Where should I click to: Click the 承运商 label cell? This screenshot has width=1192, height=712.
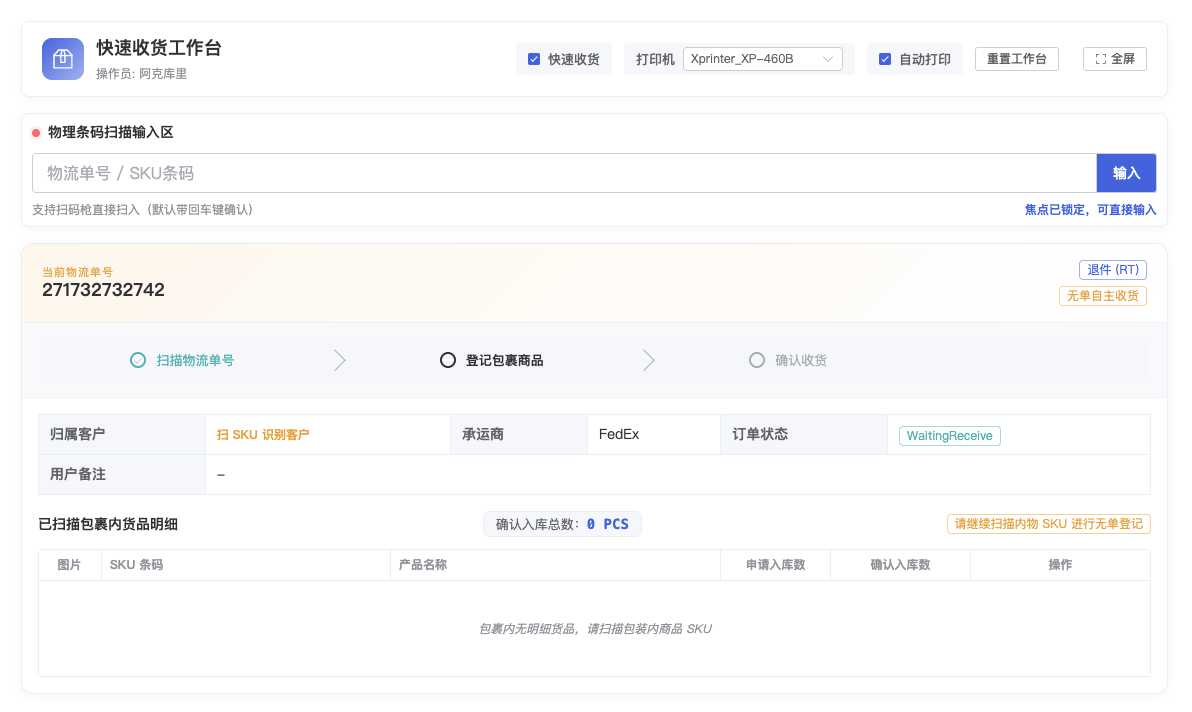click(x=518, y=435)
